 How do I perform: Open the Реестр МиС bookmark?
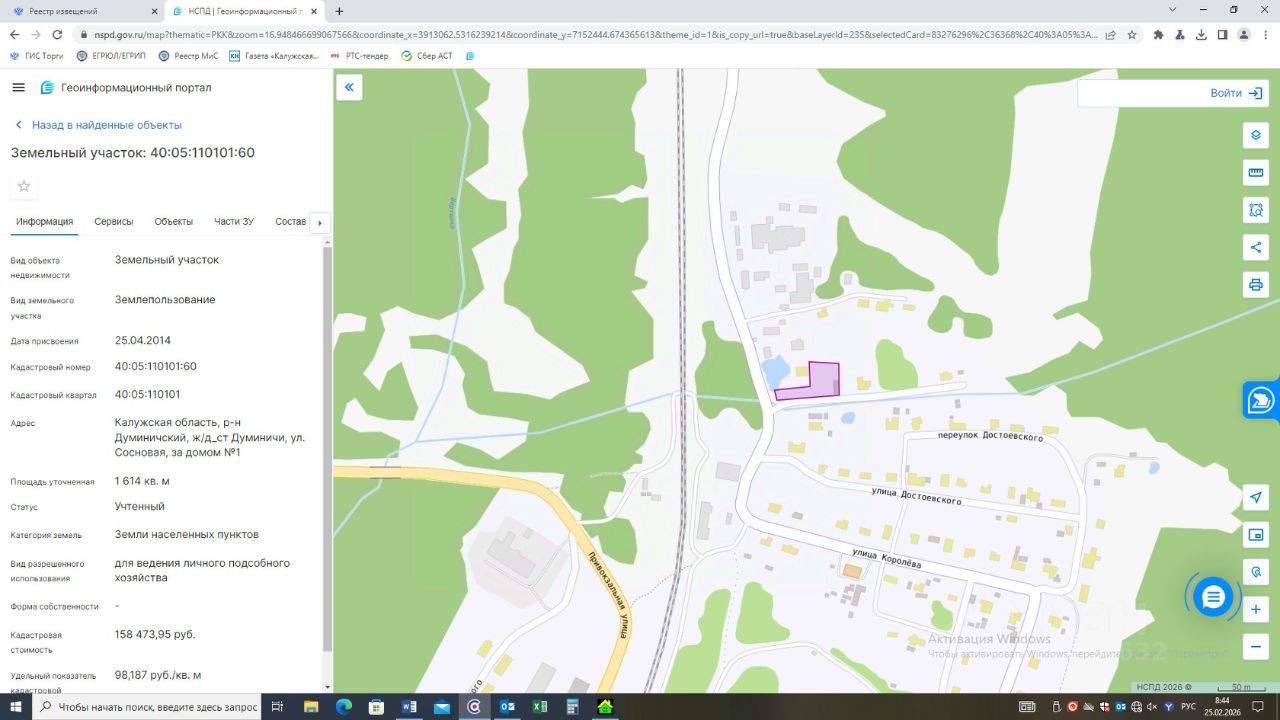188,56
